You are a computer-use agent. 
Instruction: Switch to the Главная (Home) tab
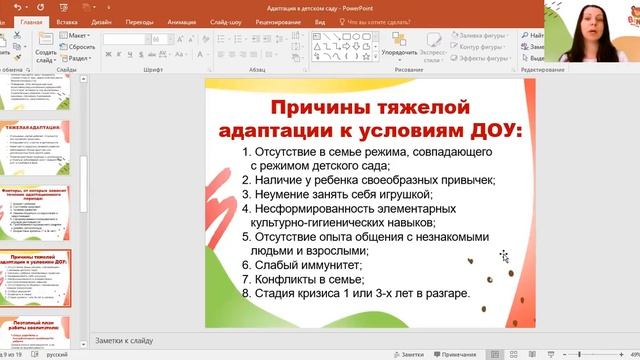coord(31,22)
